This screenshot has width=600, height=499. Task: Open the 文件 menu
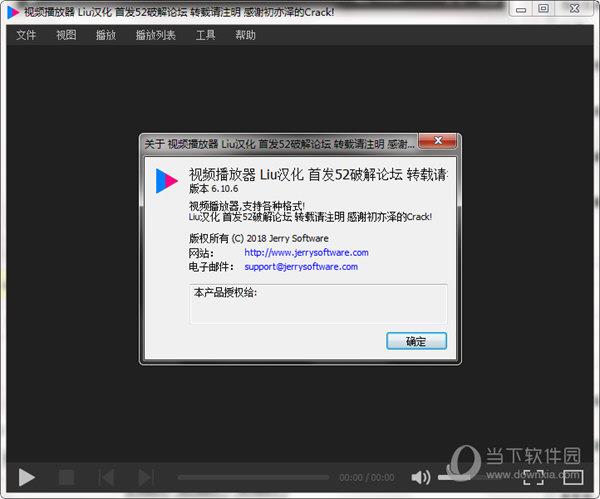[26, 35]
